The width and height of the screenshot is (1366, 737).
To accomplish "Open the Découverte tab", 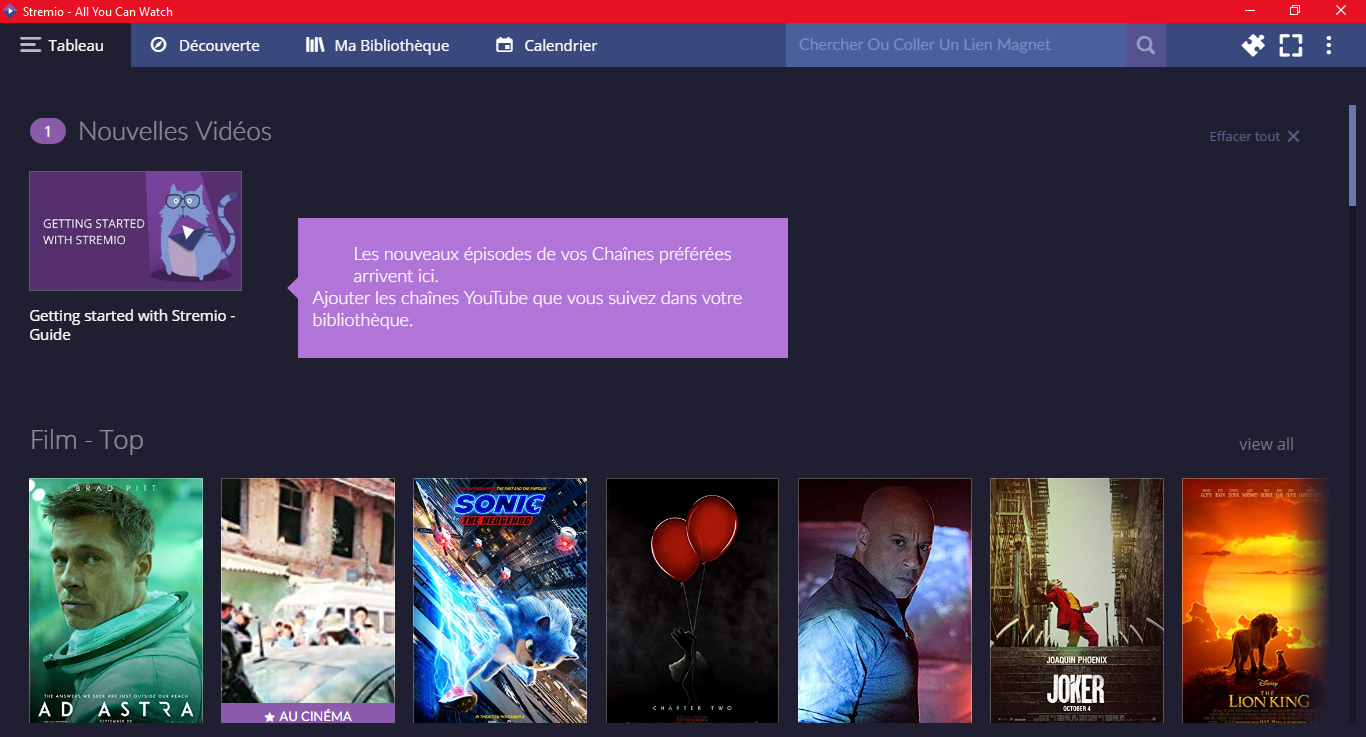I will (x=205, y=45).
